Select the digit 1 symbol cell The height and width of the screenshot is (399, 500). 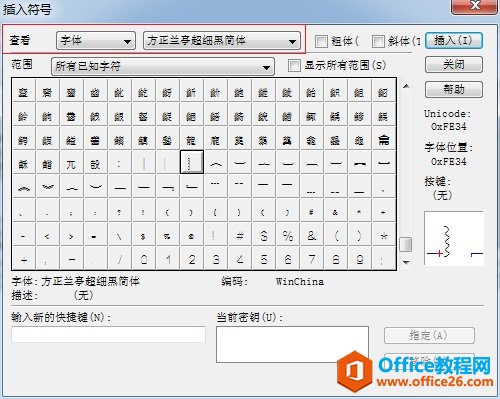[168, 259]
